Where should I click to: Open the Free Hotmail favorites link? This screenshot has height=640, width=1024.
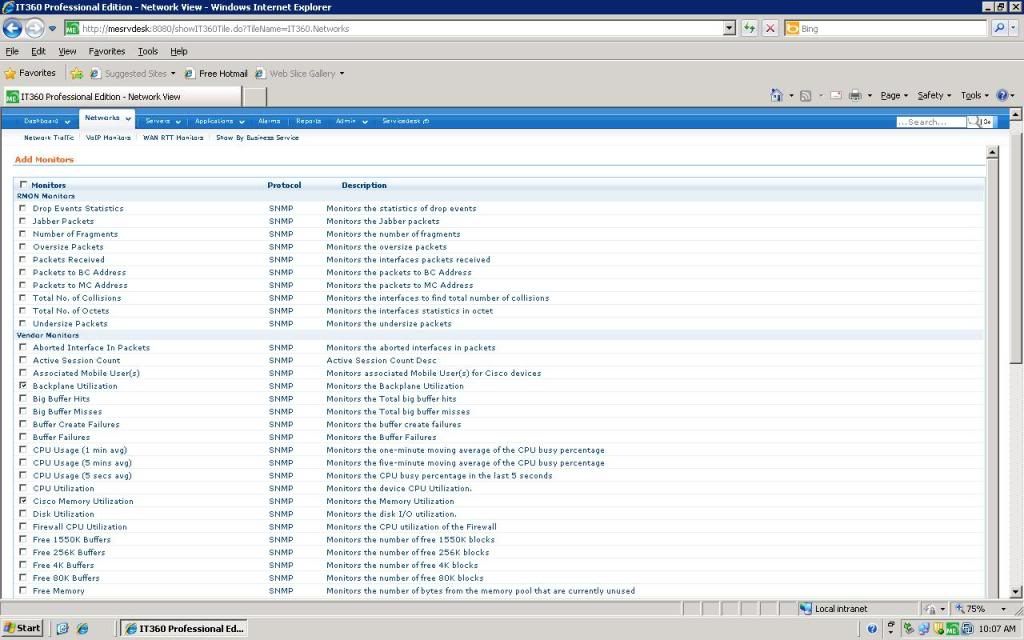click(x=216, y=74)
